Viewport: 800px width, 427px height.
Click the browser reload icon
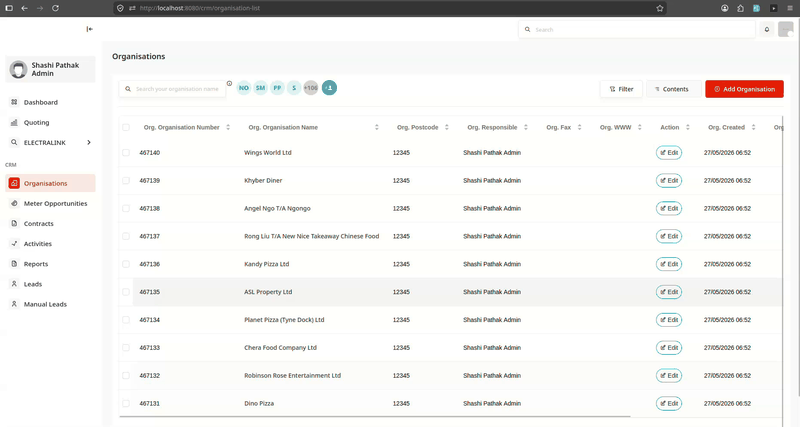coord(55,8)
